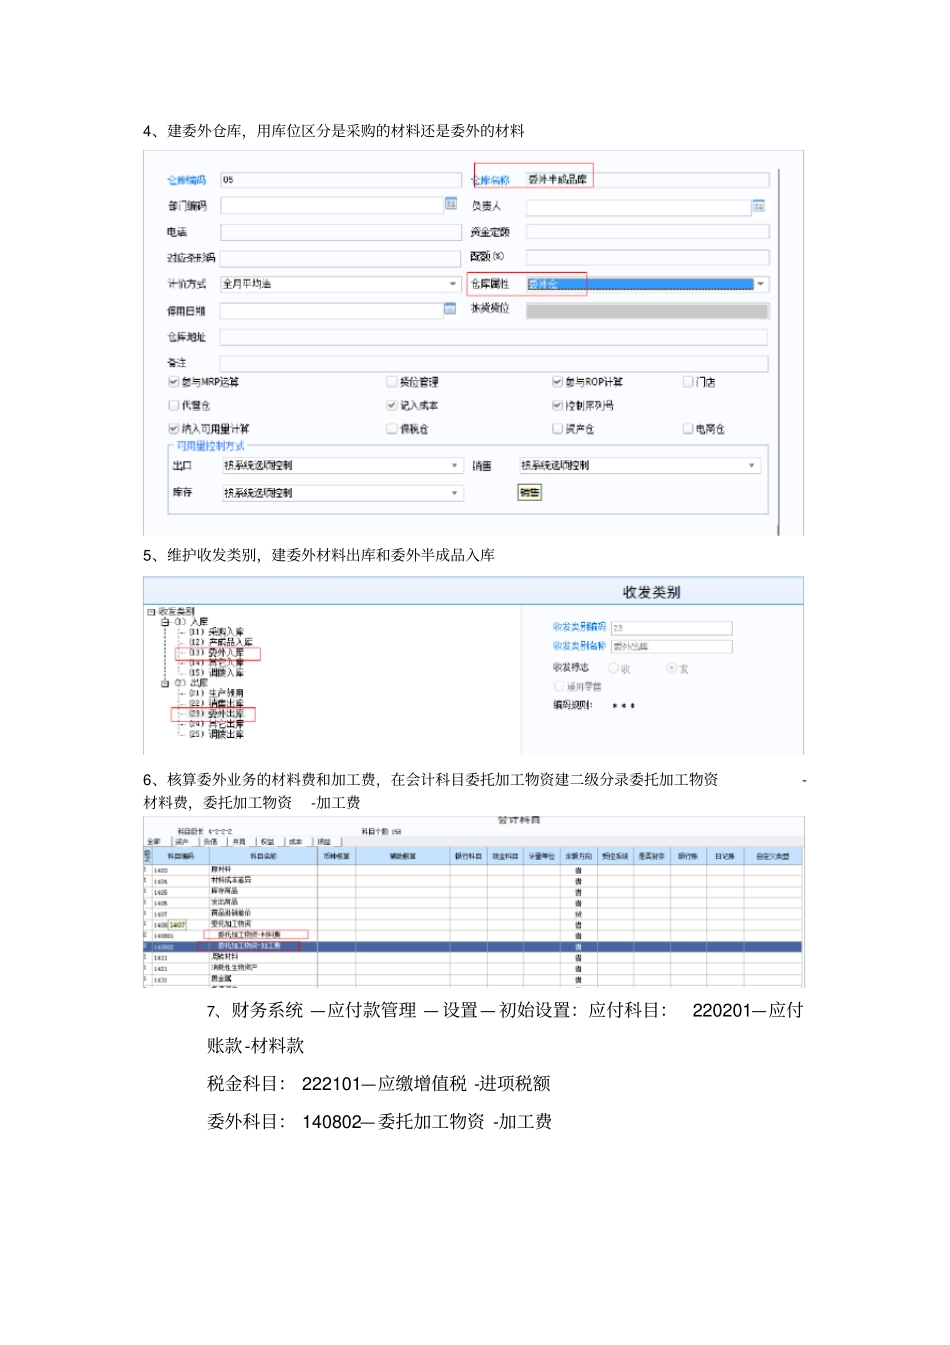The image size is (950, 1345).
Task: Open the 部门编码 lookup icon
Action: [451, 205]
